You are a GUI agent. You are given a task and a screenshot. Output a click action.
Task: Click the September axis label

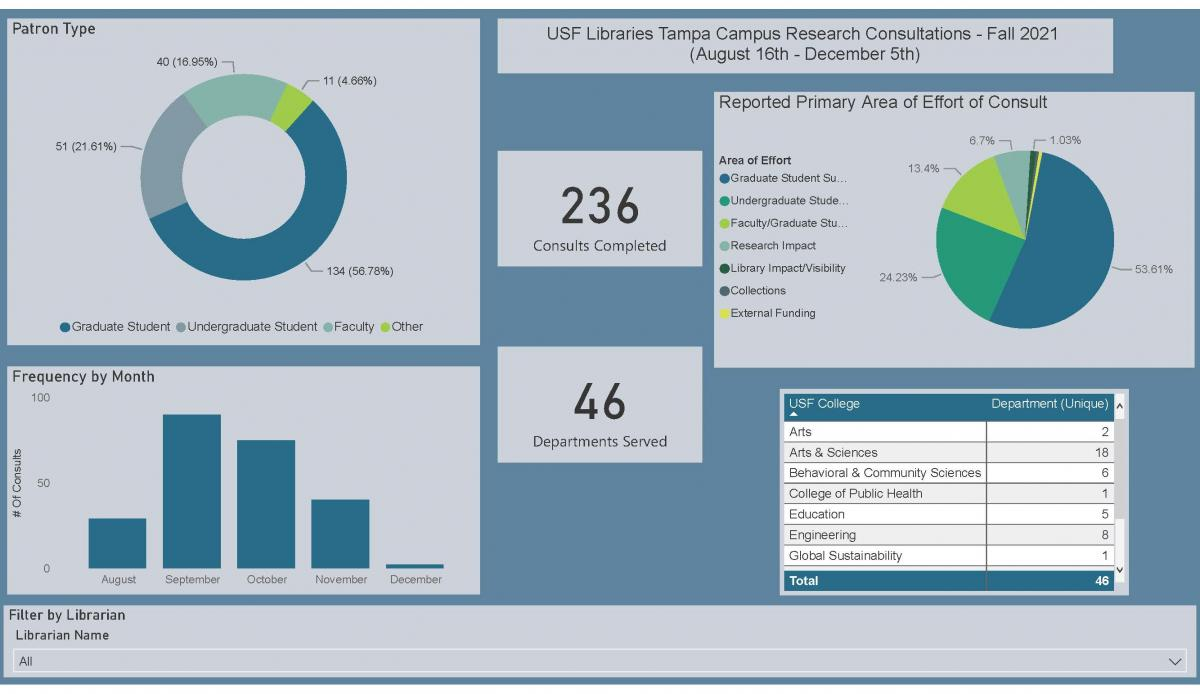pyautogui.click(x=193, y=579)
